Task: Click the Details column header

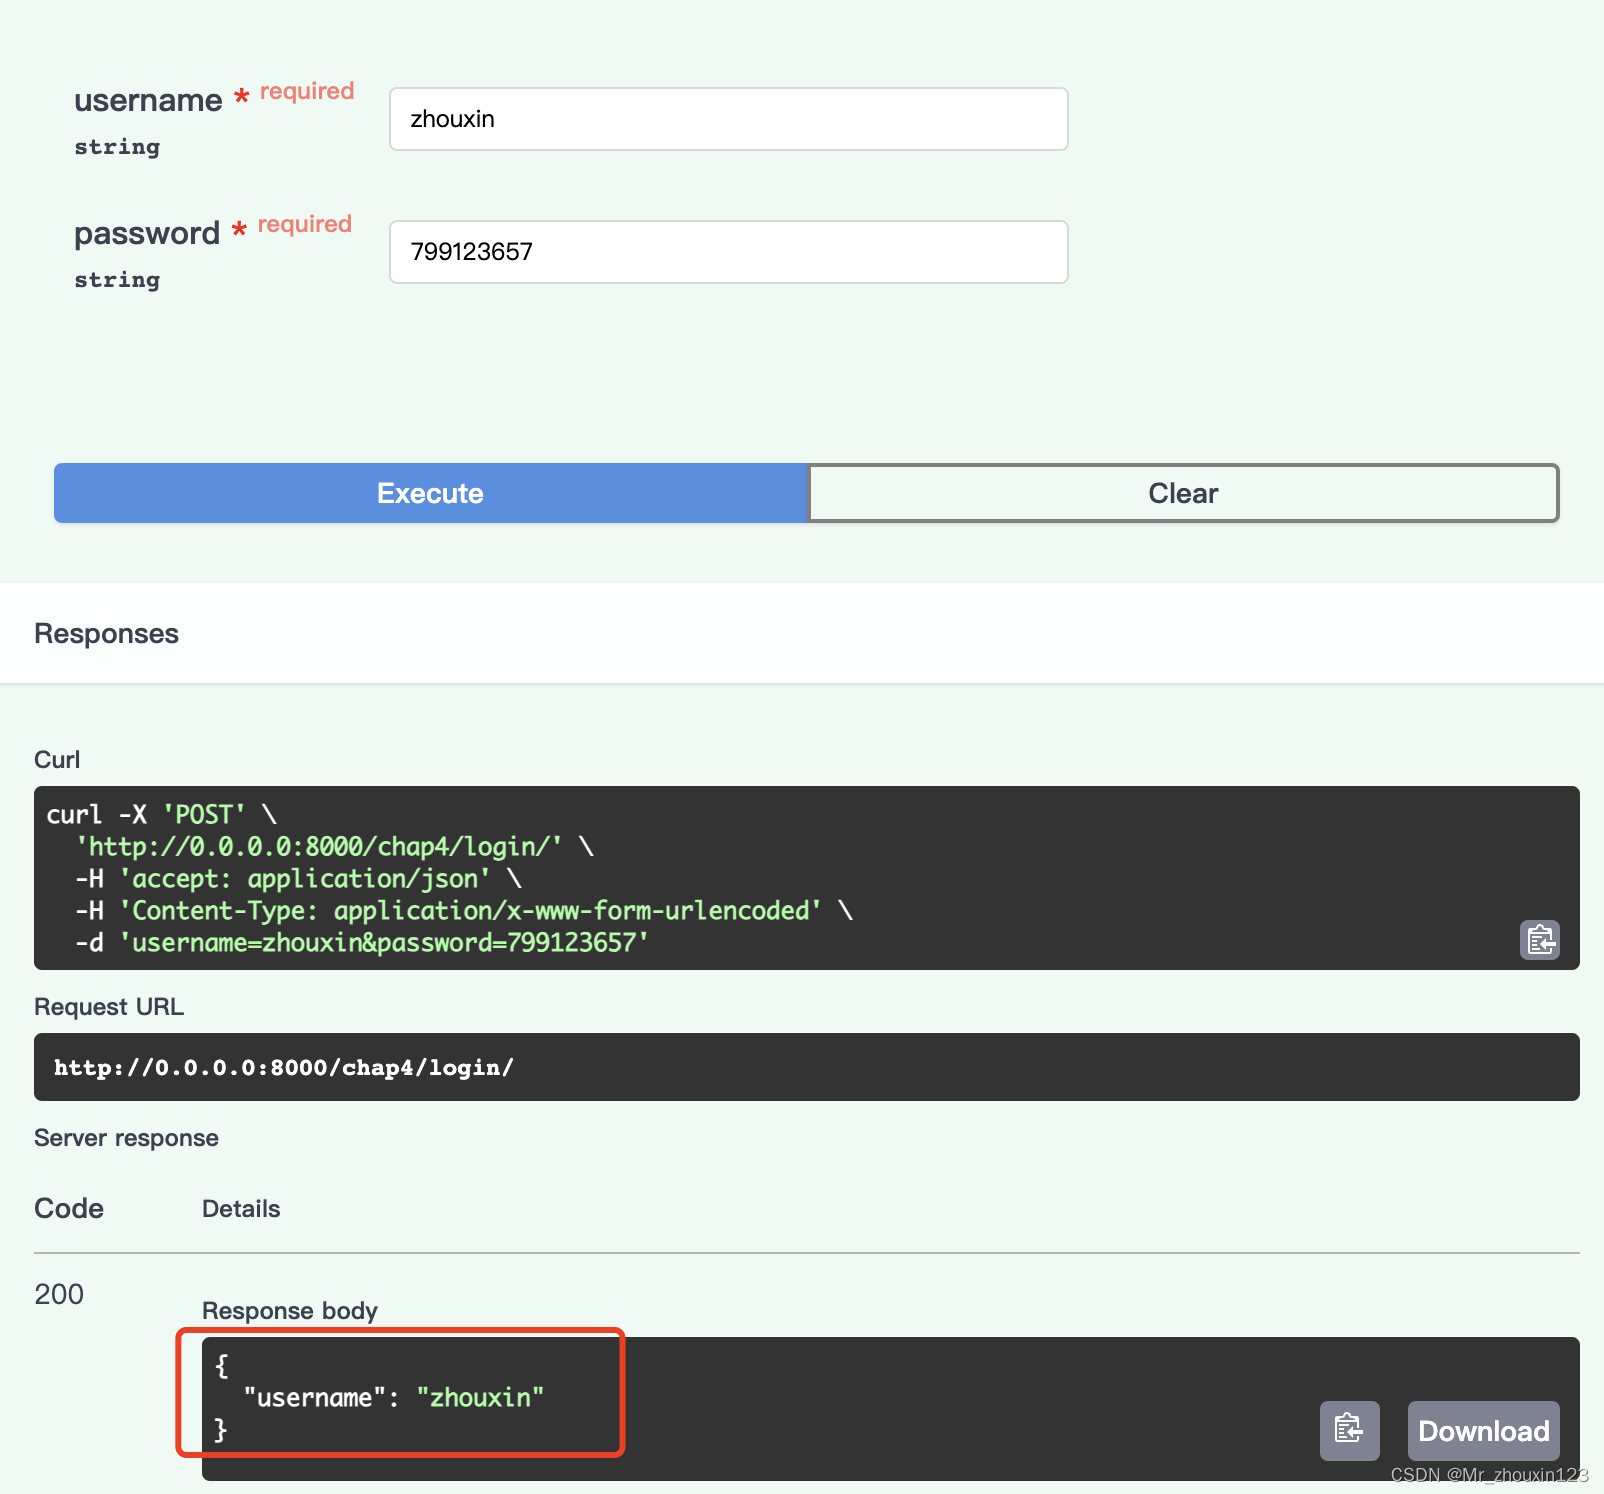Action: [241, 1209]
